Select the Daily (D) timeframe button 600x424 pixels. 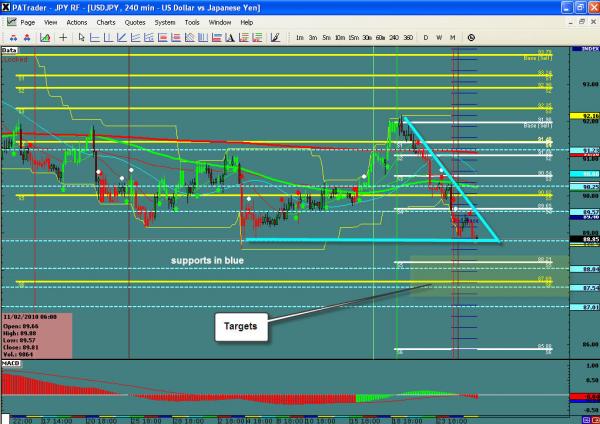pyautogui.click(x=426, y=36)
